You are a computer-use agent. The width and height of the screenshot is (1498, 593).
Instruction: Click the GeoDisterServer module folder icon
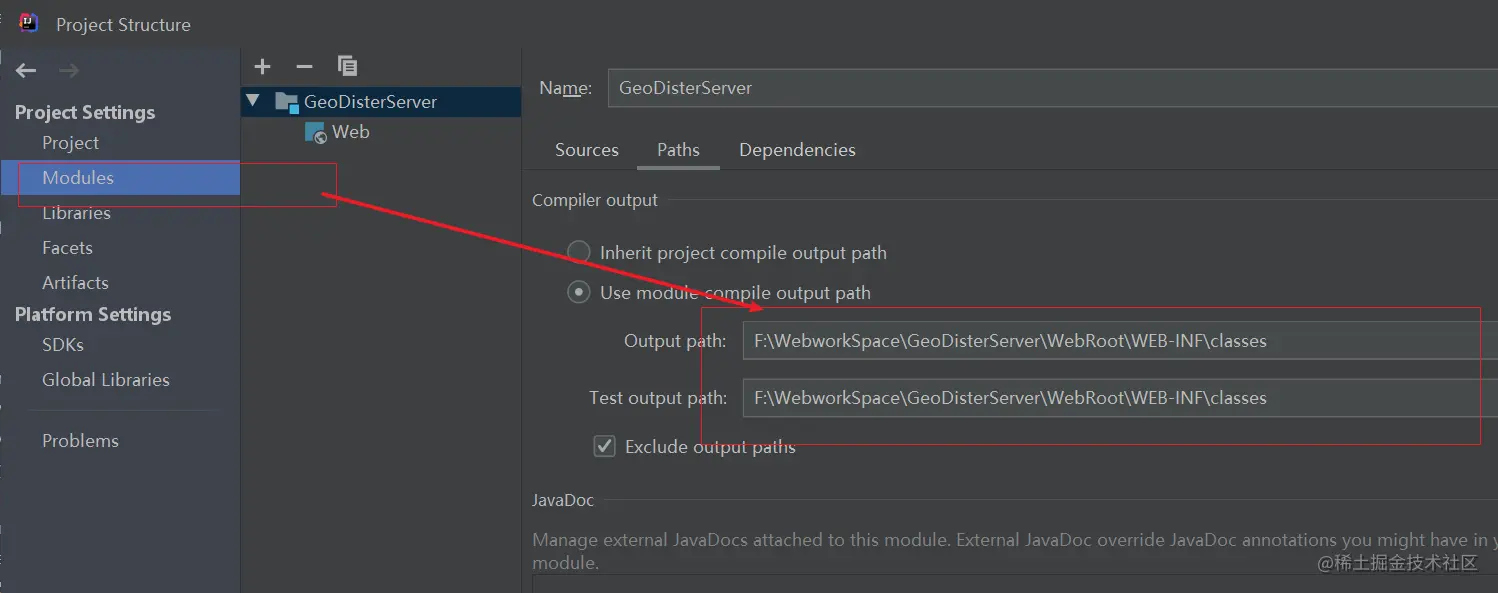[286, 101]
